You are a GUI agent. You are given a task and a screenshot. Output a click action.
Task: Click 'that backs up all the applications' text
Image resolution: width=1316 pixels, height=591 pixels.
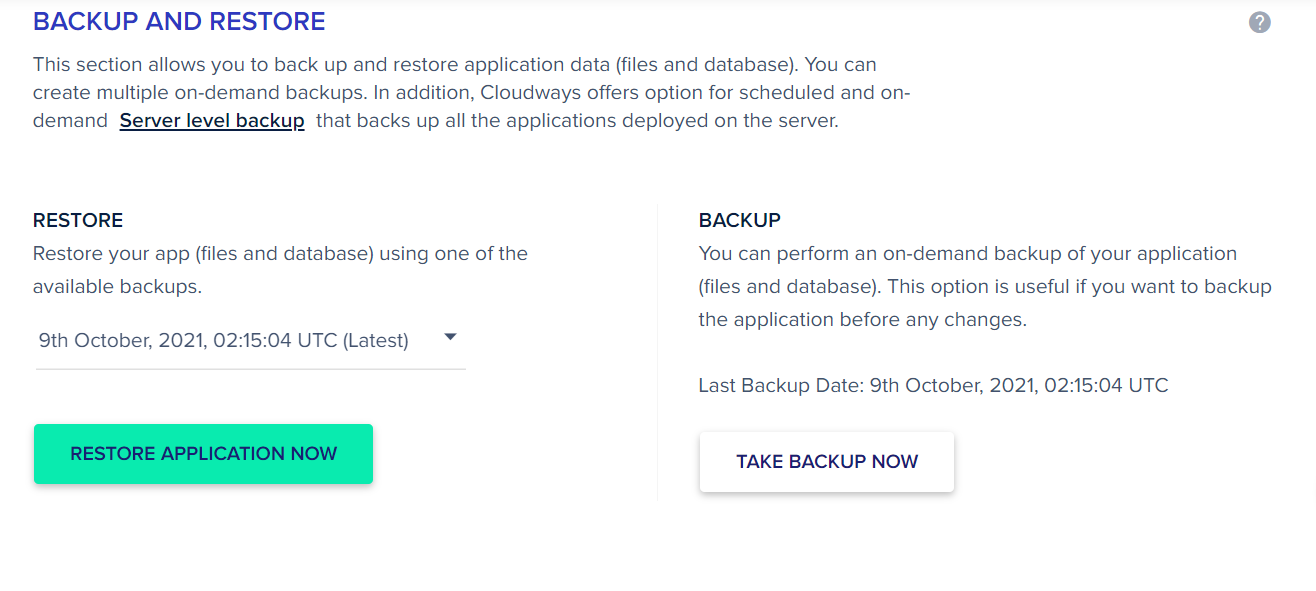click(x=577, y=121)
